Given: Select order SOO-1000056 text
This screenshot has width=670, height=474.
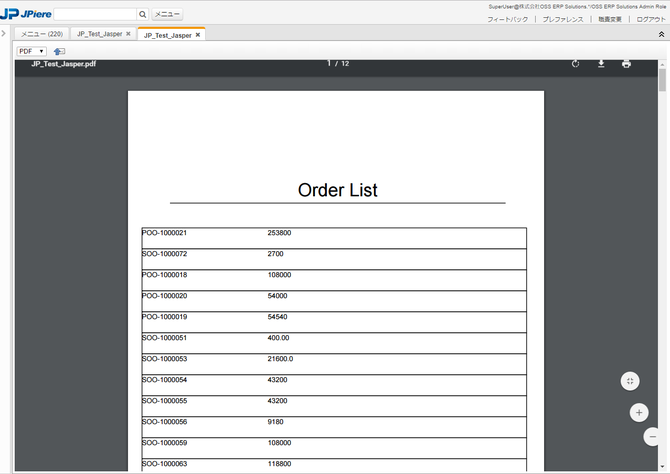Looking at the screenshot, I should (165, 421).
